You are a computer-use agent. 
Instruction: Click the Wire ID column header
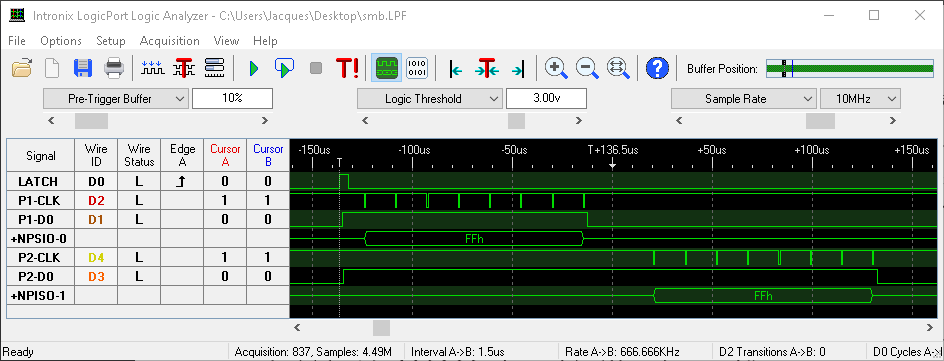pyautogui.click(x=96, y=155)
